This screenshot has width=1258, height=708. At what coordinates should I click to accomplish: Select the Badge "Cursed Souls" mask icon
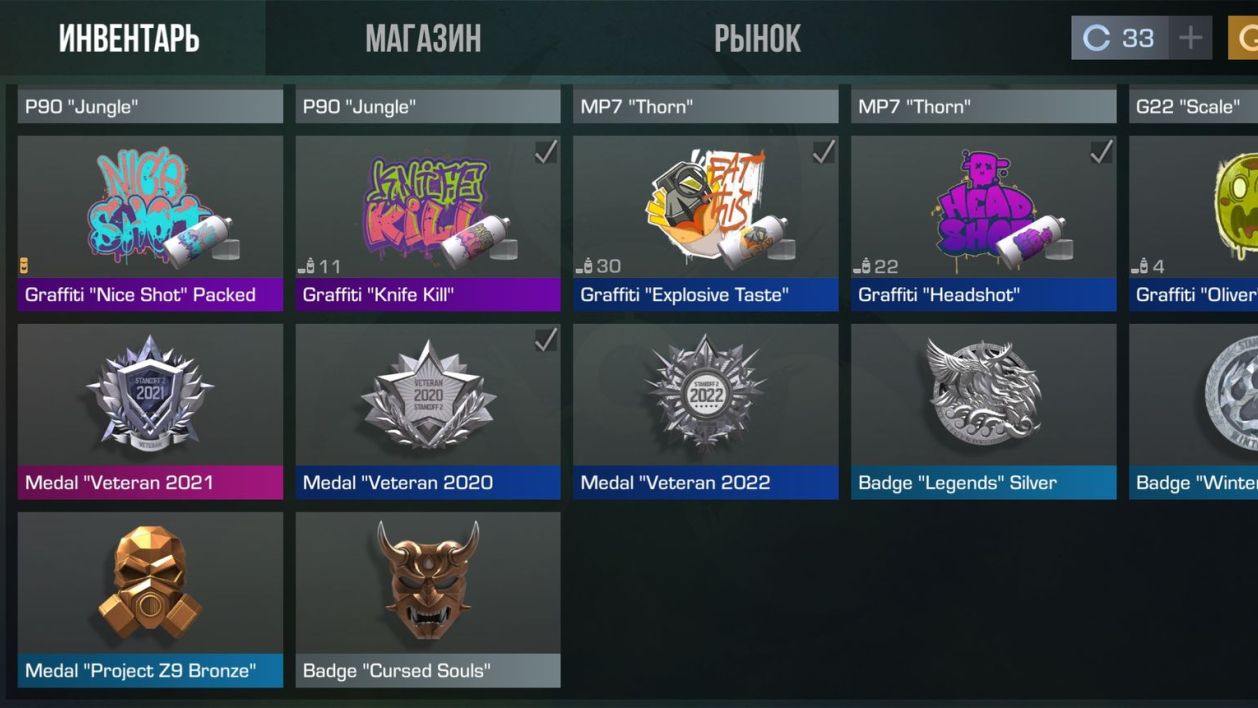point(428,580)
